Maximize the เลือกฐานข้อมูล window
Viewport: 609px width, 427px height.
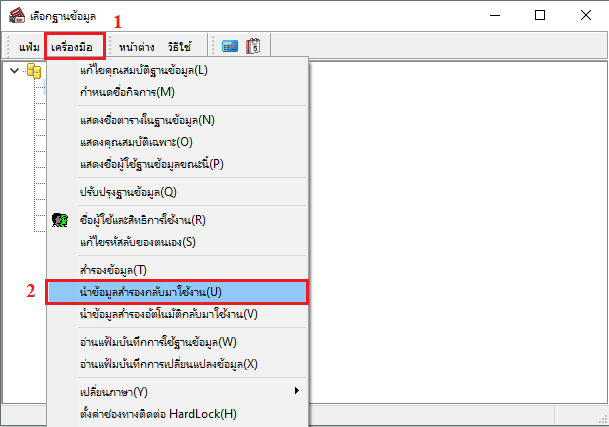click(x=540, y=15)
